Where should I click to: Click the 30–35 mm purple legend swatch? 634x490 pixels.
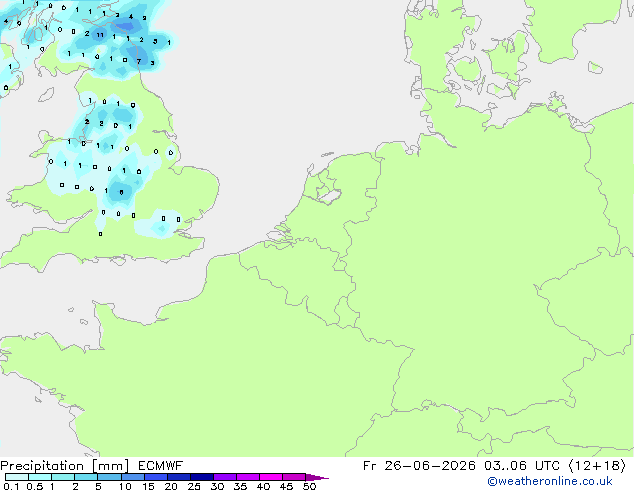coord(225,477)
